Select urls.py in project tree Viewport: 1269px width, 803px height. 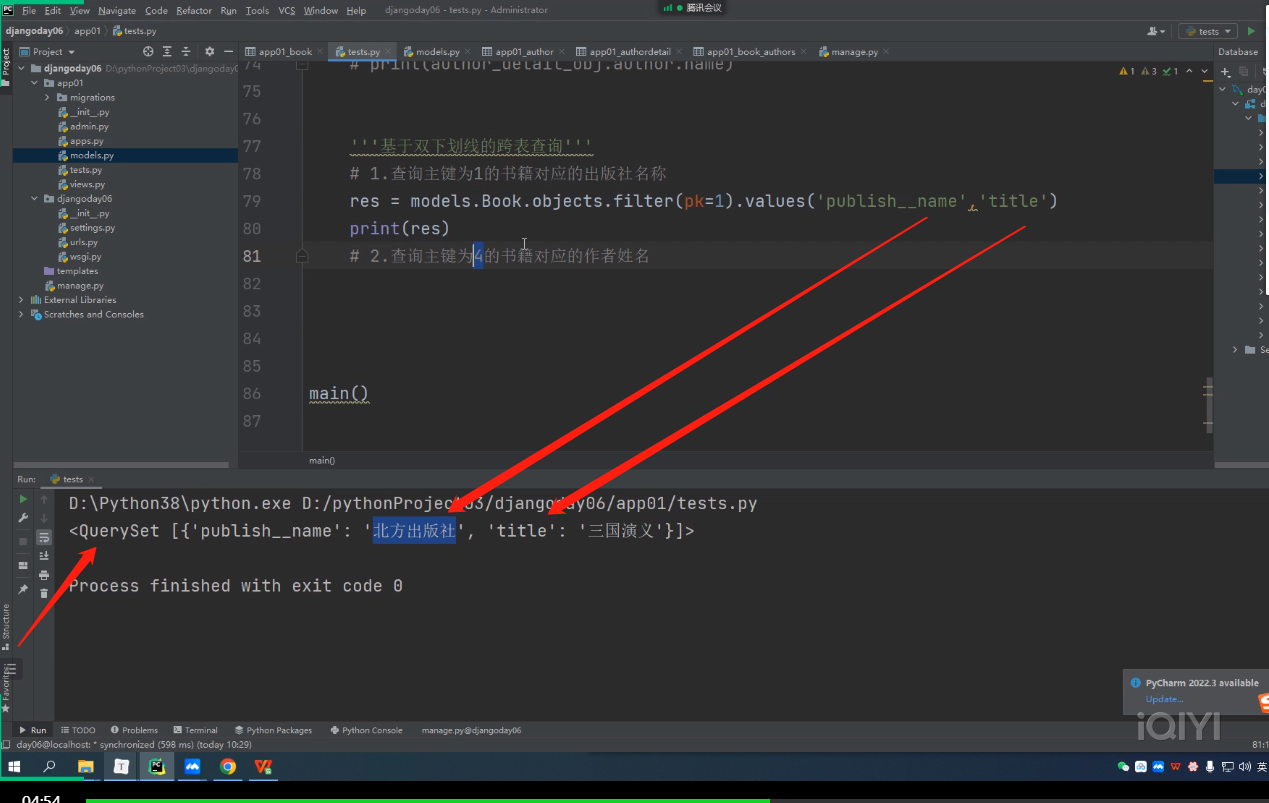(84, 242)
